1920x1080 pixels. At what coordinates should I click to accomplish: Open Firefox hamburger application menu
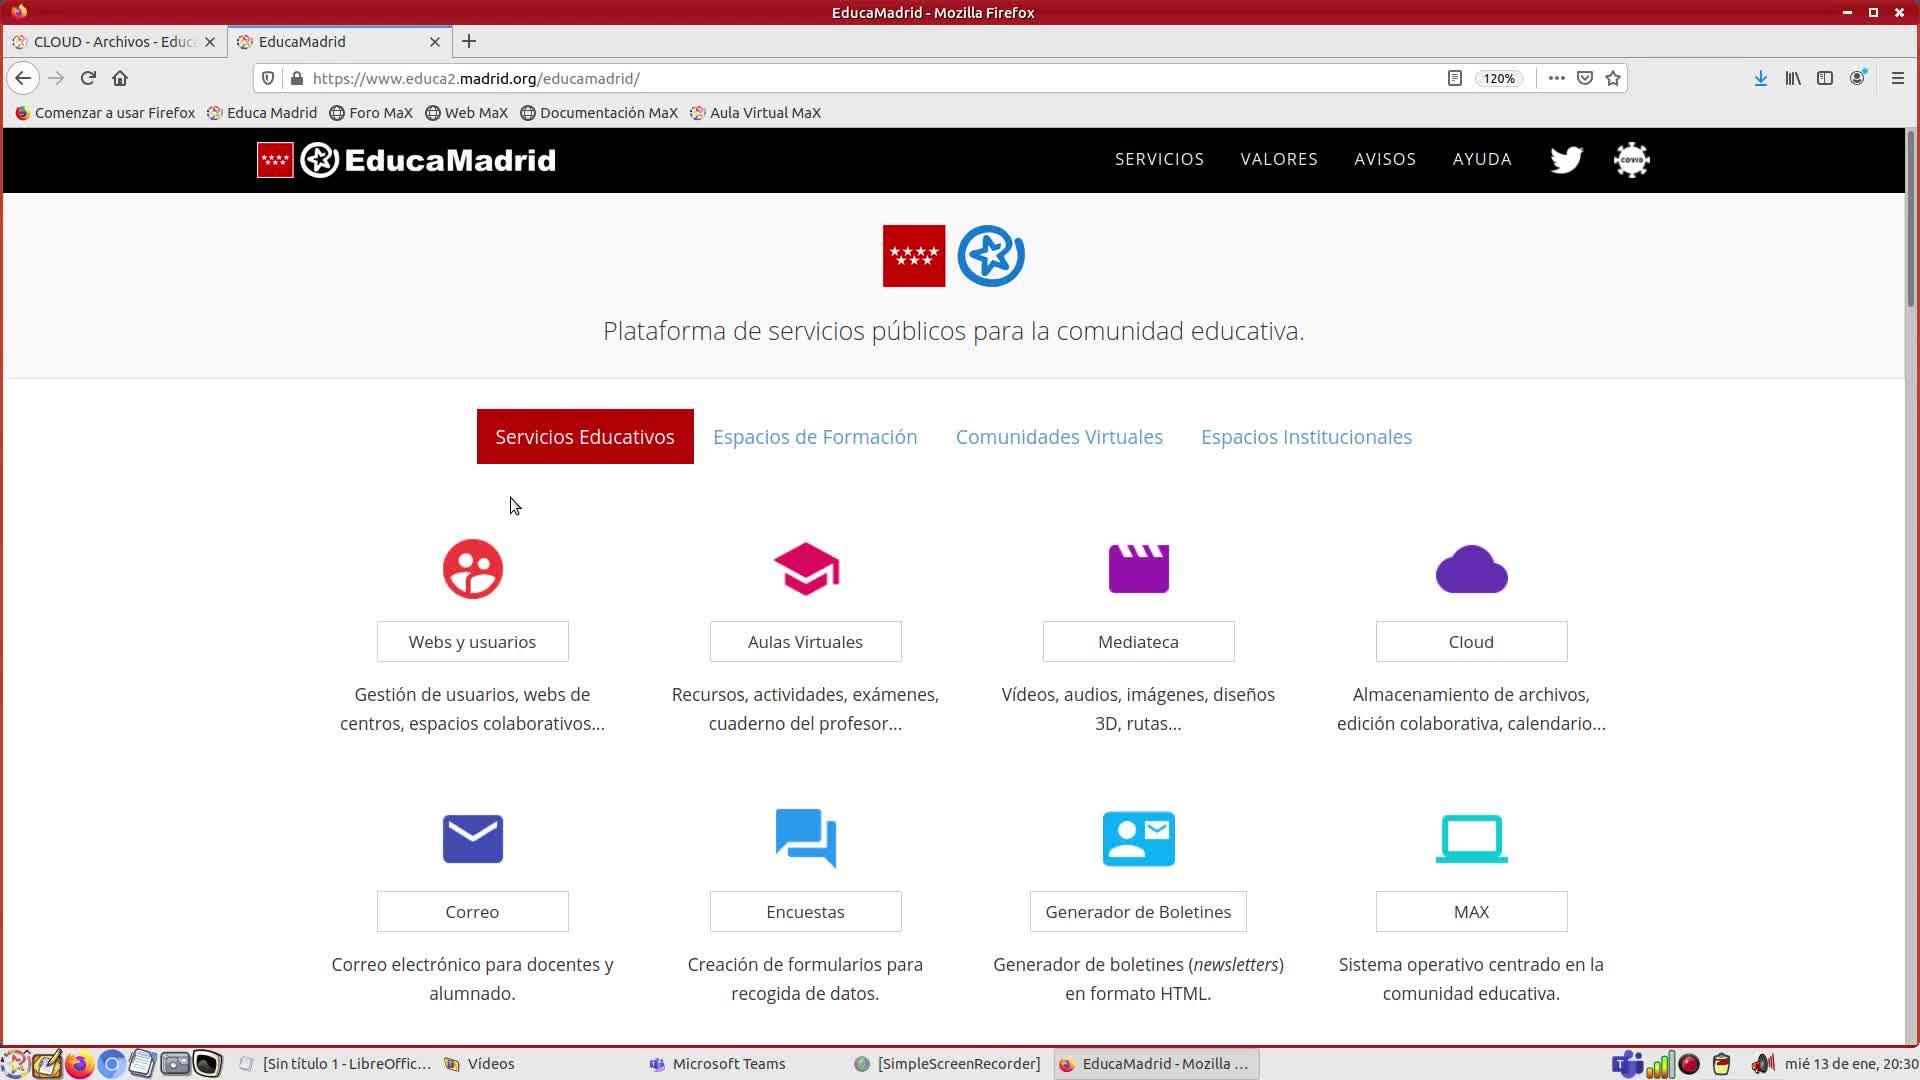tap(1897, 78)
